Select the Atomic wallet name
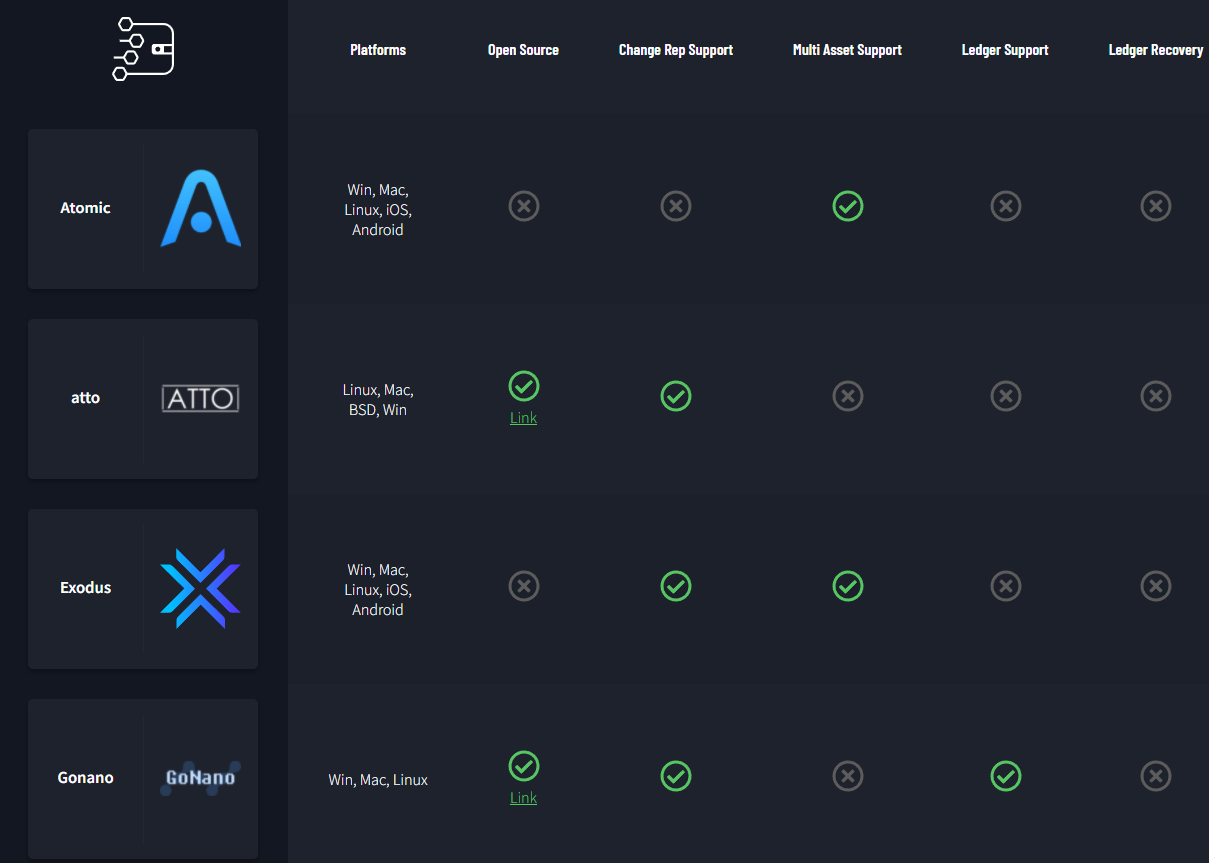The height and width of the screenshot is (863, 1209). click(x=85, y=208)
